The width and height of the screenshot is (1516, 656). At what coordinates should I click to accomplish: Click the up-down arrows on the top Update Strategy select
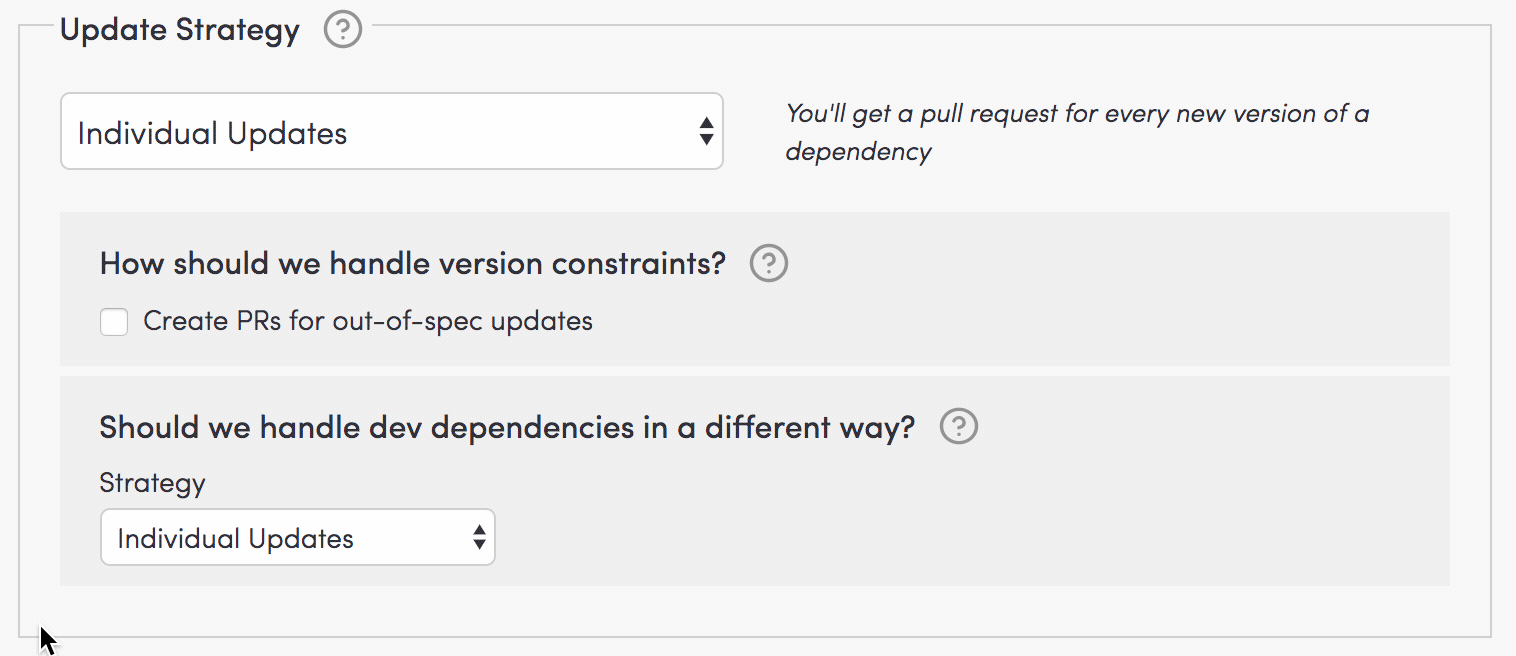pos(706,132)
